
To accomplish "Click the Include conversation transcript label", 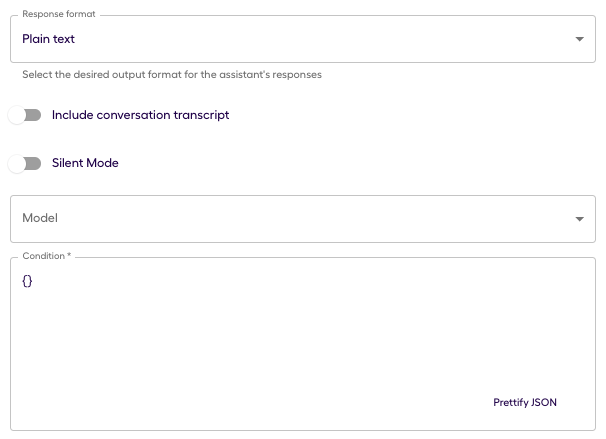I will 140,115.
